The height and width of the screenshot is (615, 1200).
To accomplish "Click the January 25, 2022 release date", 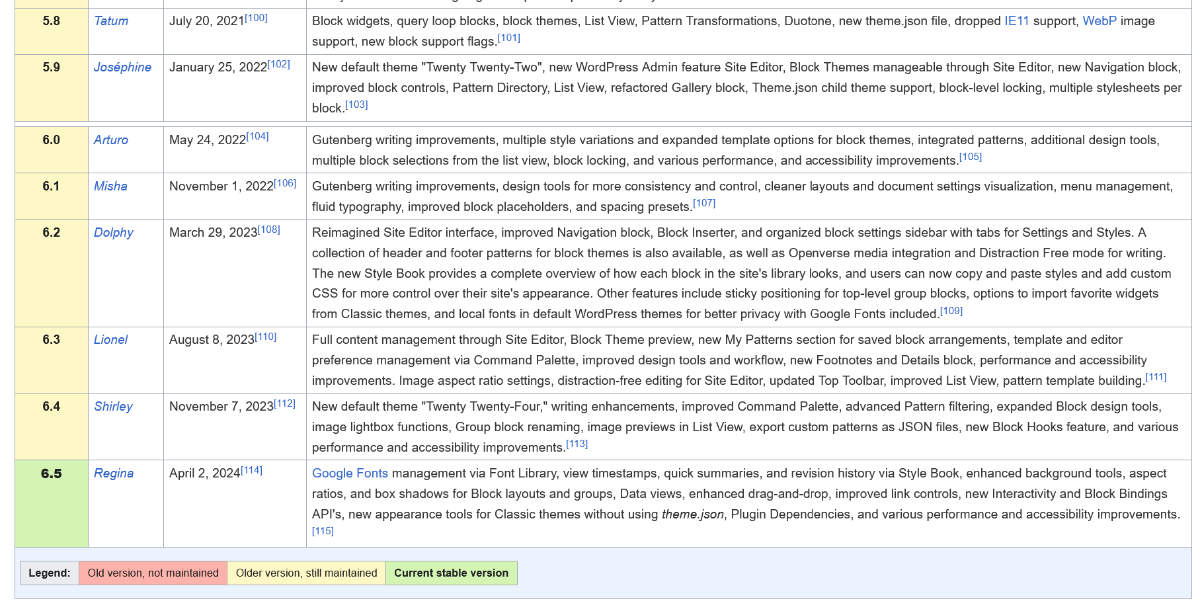I will (x=218, y=67).
